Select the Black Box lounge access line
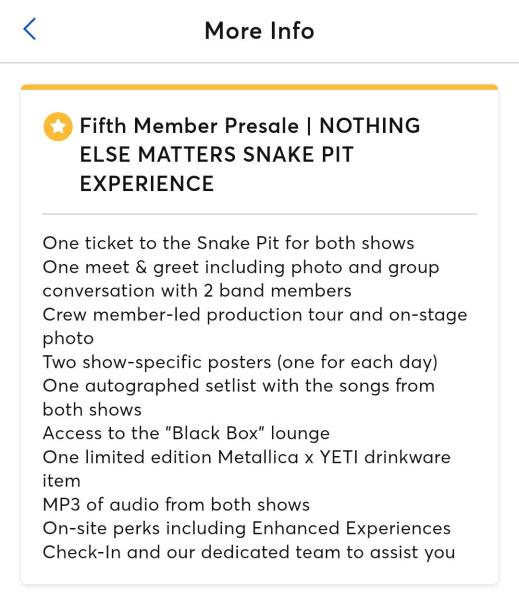This screenshot has height=600, width=519. pos(186,434)
